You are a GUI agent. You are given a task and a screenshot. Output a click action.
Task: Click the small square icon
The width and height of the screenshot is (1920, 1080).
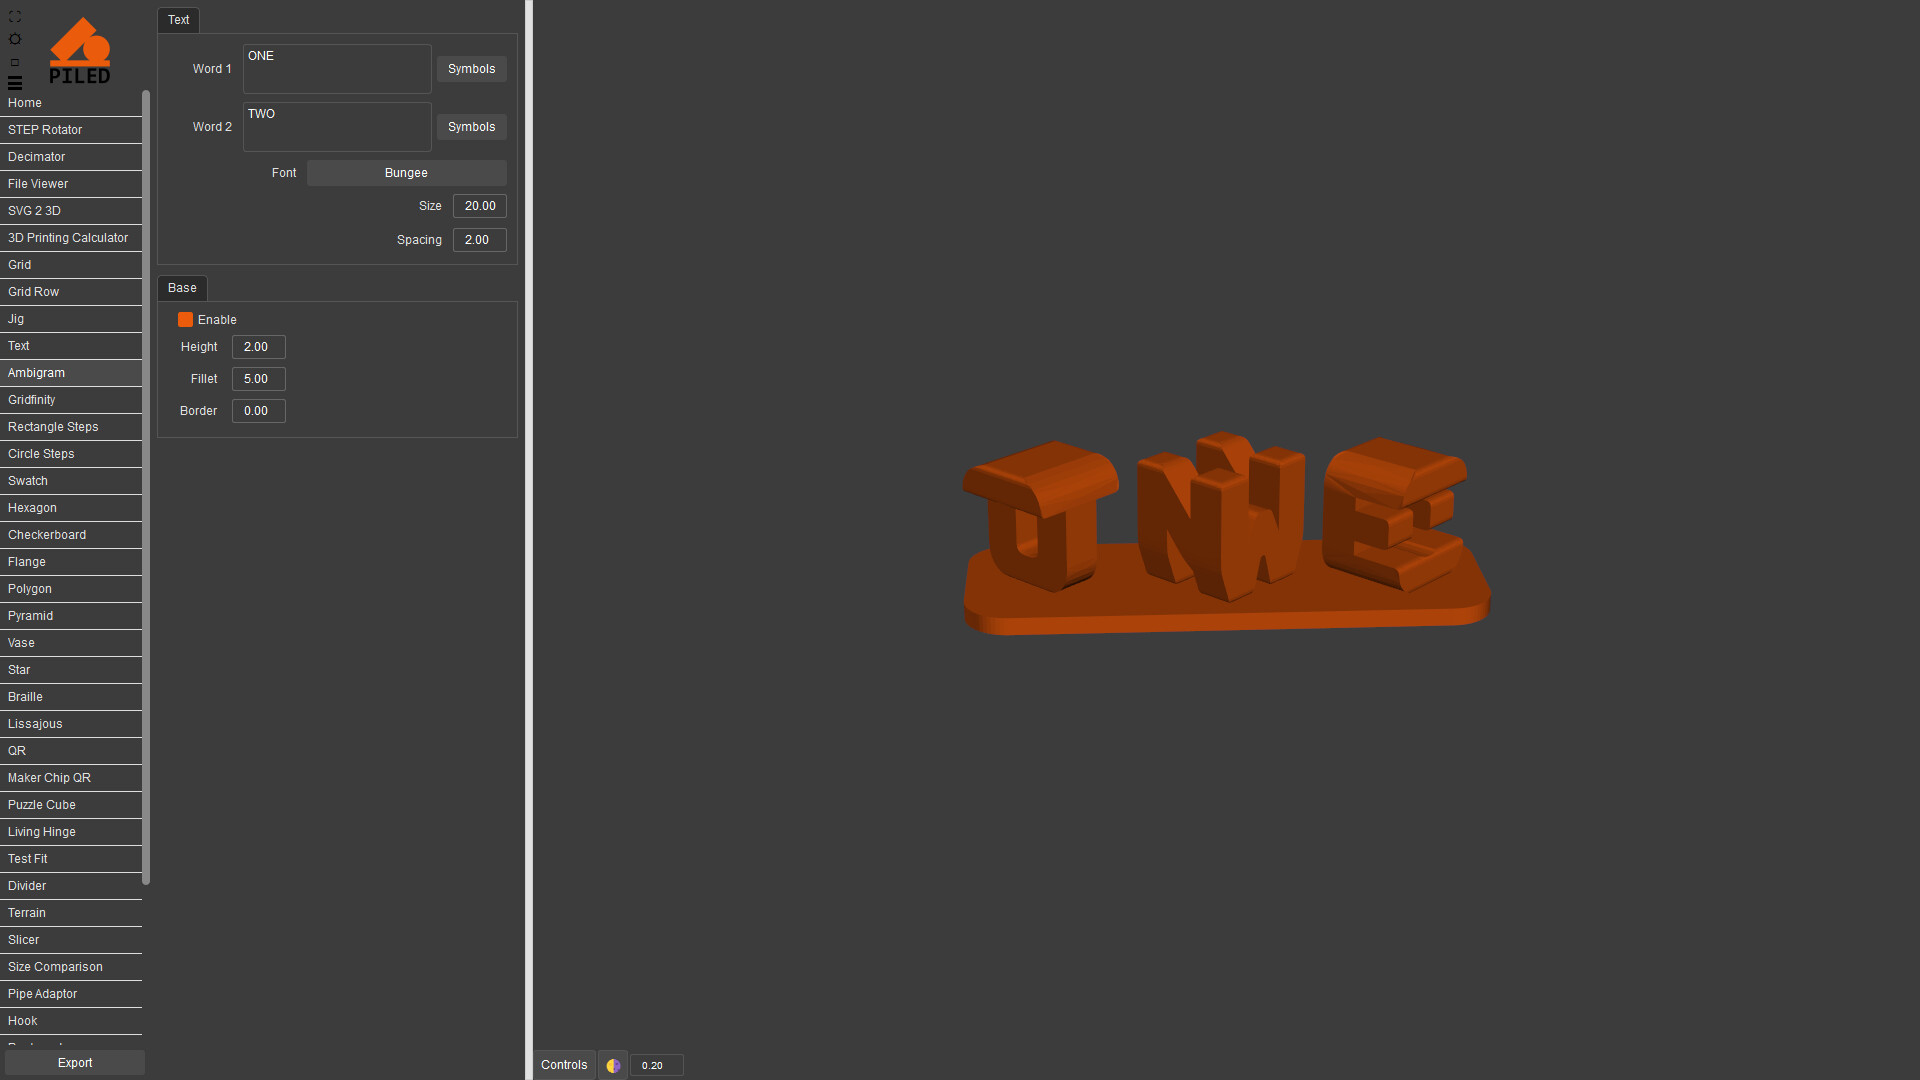[x=14, y=62]
